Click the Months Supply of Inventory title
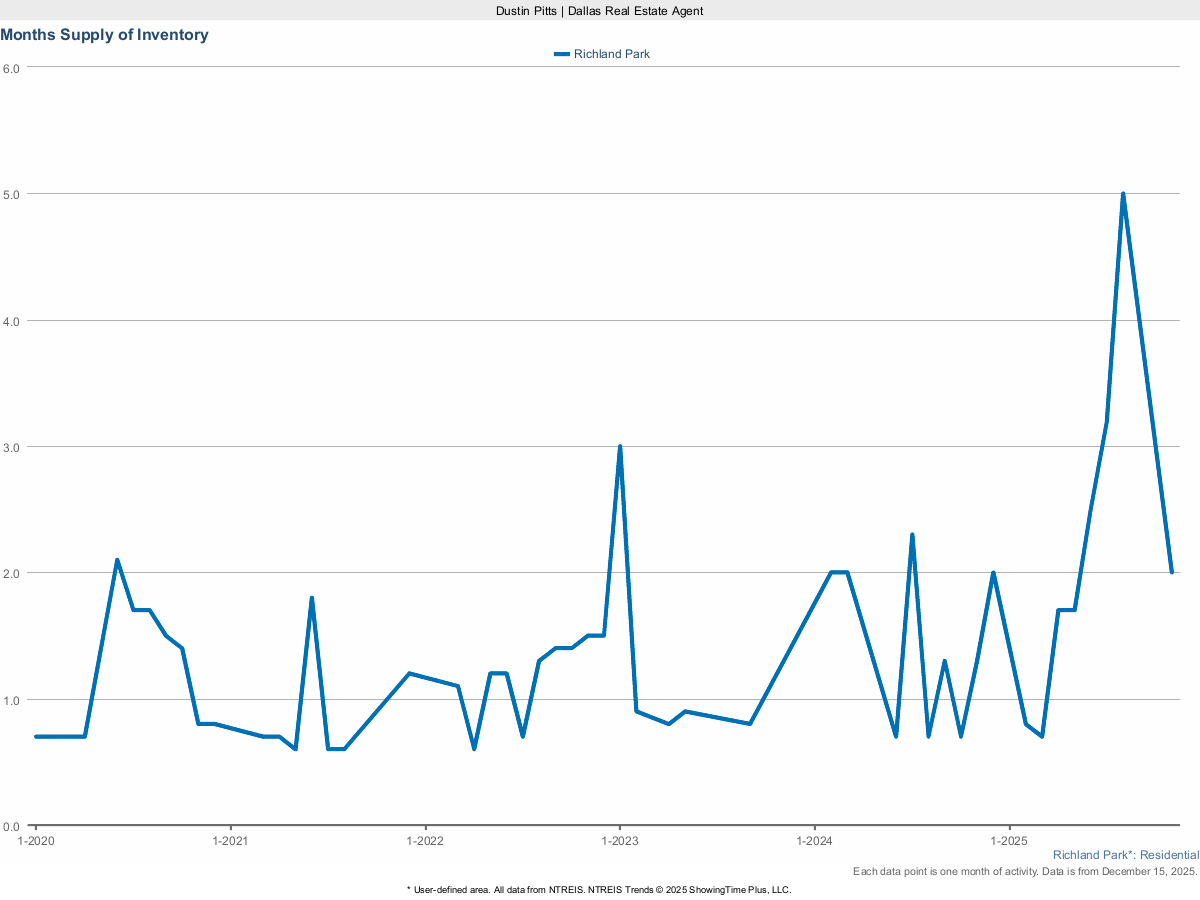This screenshot has width=1200, height=900. pos(105,35)
